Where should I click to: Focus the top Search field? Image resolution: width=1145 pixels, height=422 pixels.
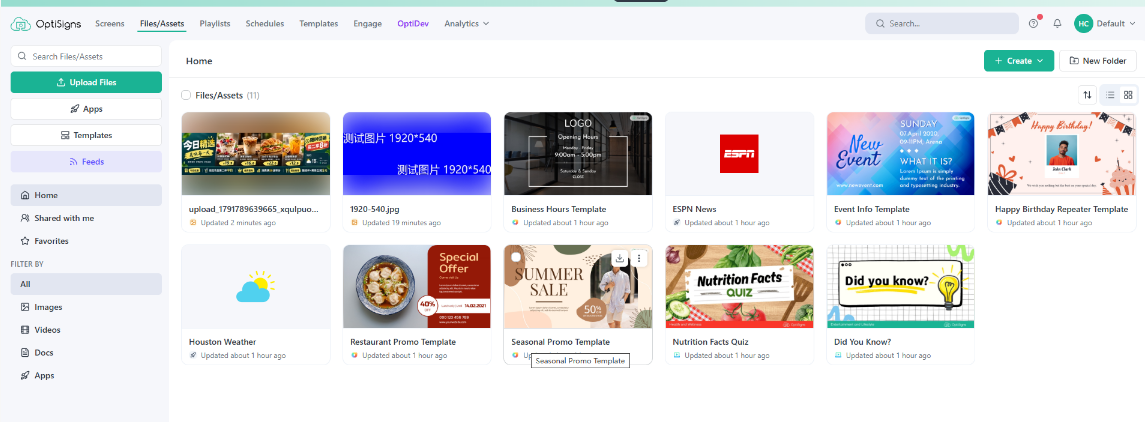click(x=942, y=23)
